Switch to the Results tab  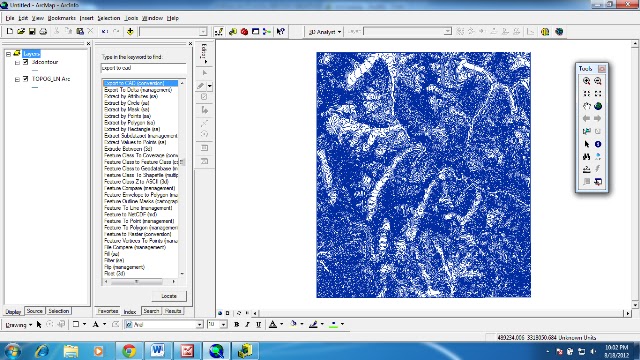click(173, 311)
